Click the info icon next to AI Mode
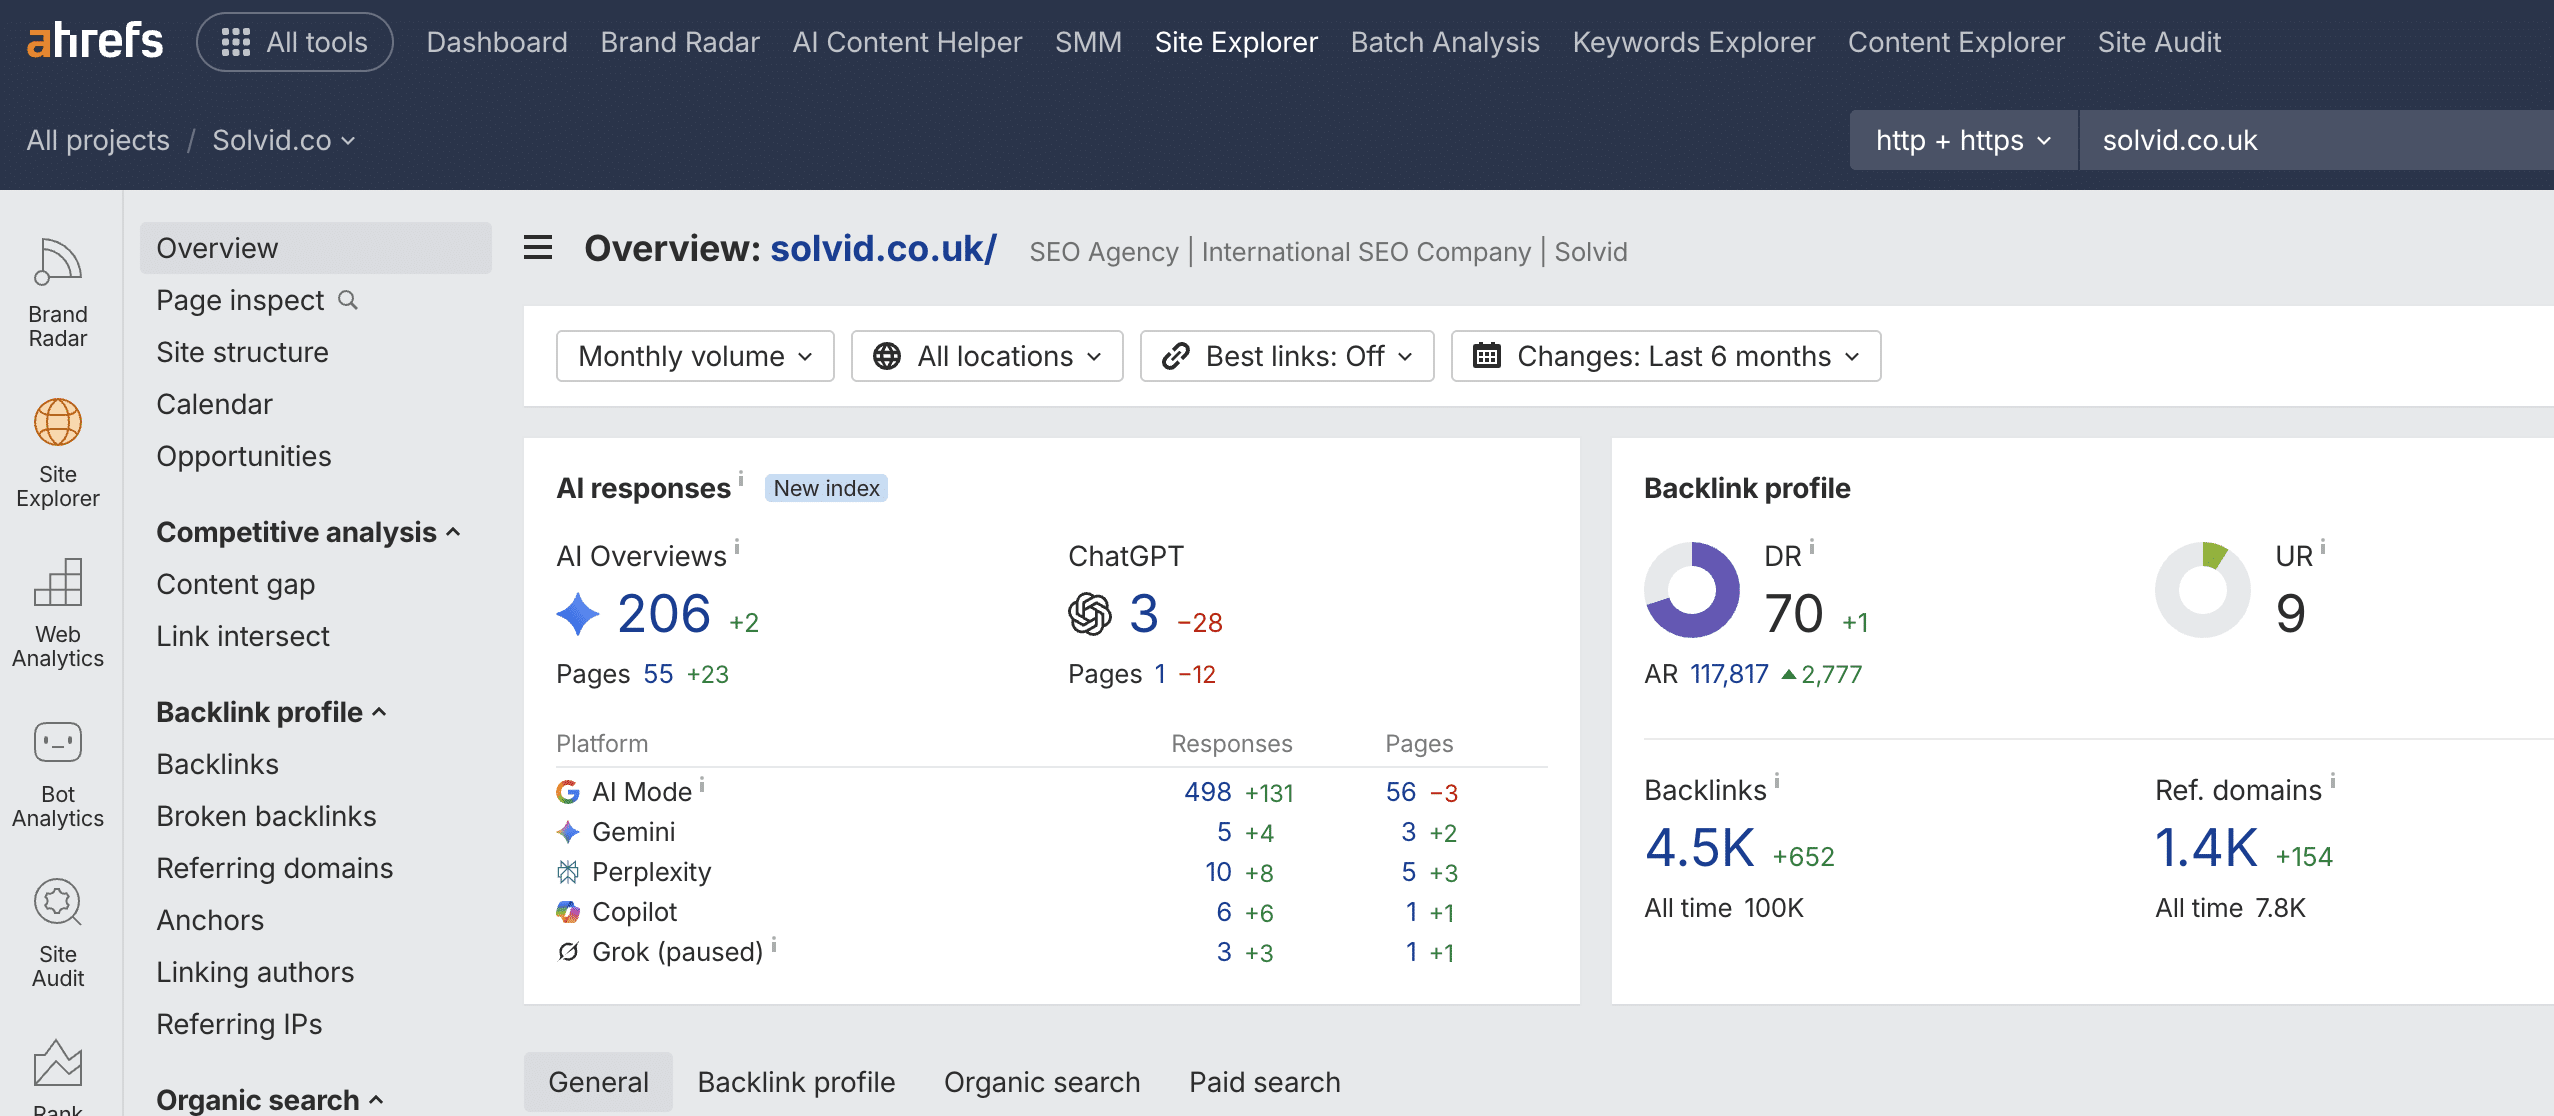This screenshot has width=2554, height=1116. [x=702, y=784]
